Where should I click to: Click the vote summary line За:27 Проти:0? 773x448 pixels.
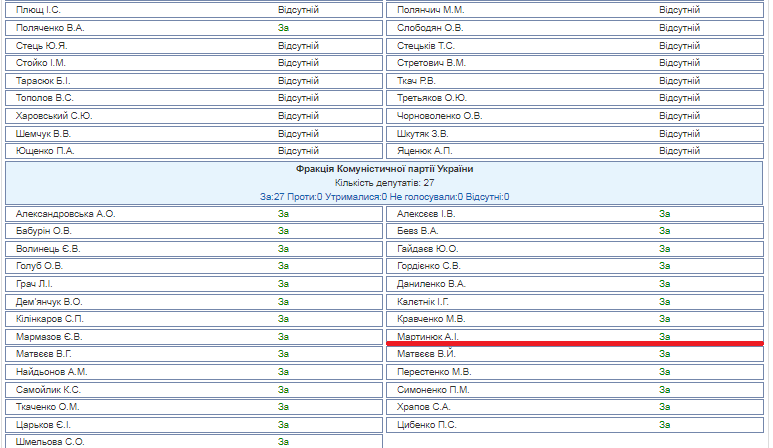[x=385, y=197]
